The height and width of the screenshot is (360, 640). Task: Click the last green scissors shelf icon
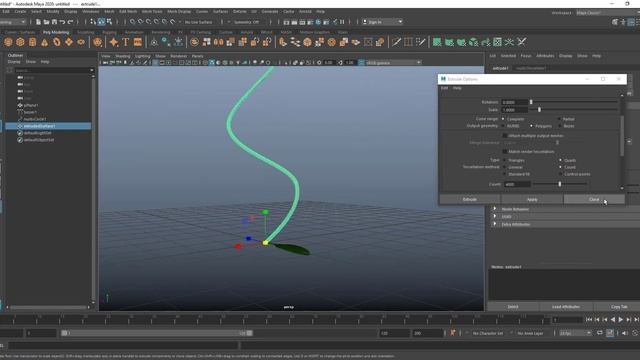pyautogui.click(x=522, y=42)
